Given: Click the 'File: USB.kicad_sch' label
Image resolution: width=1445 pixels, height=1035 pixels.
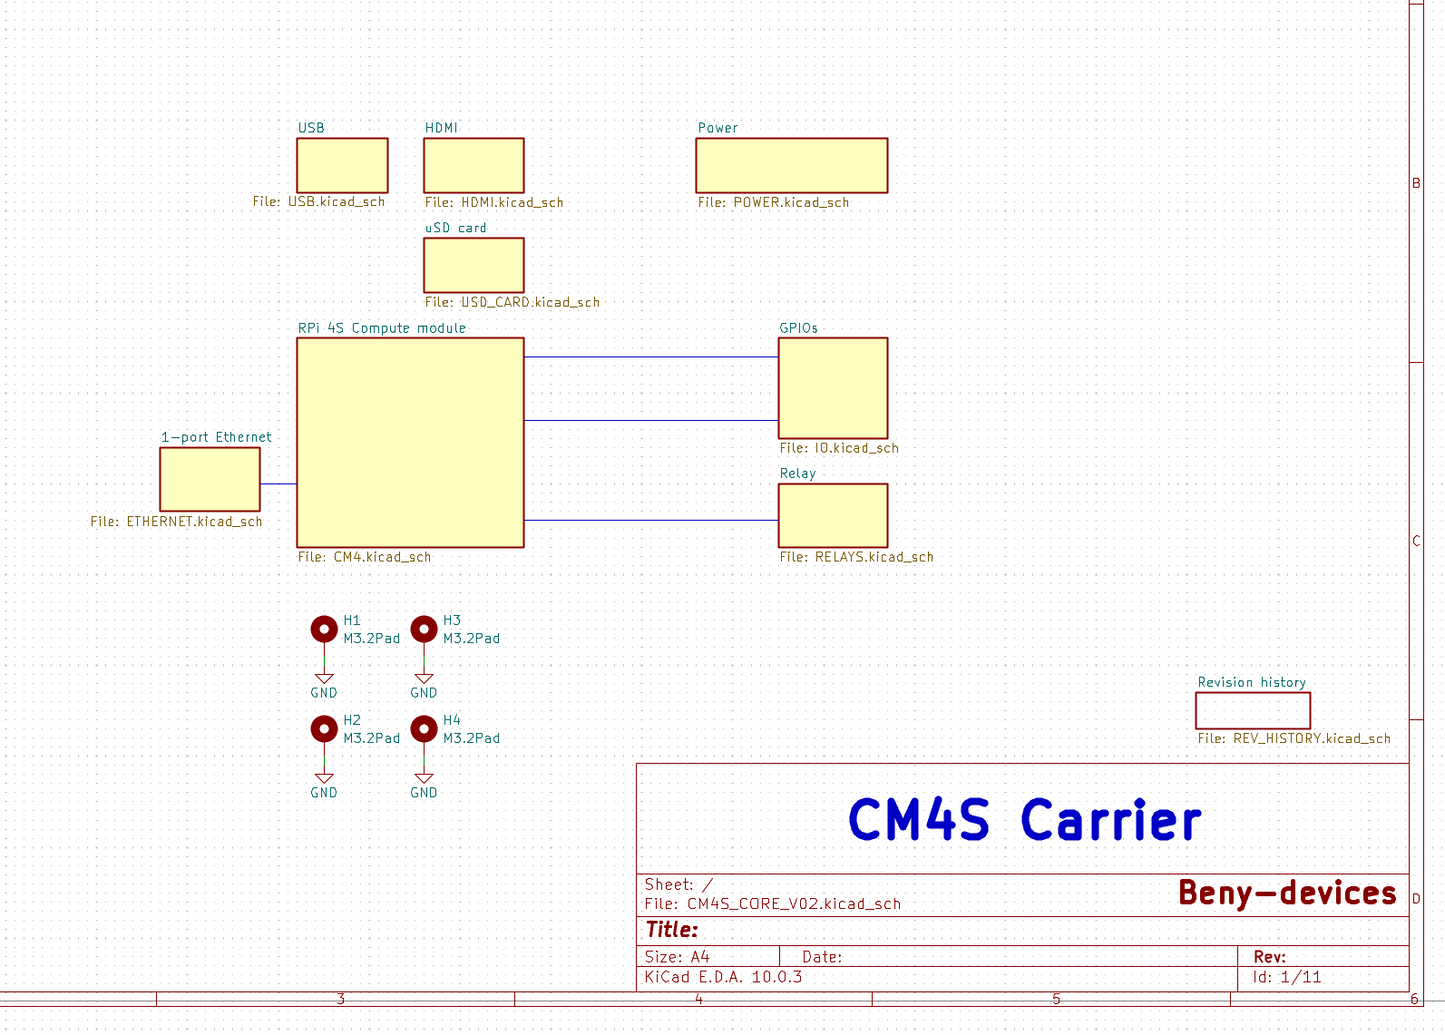Looking at the screenshot, I should coord(319,202).
